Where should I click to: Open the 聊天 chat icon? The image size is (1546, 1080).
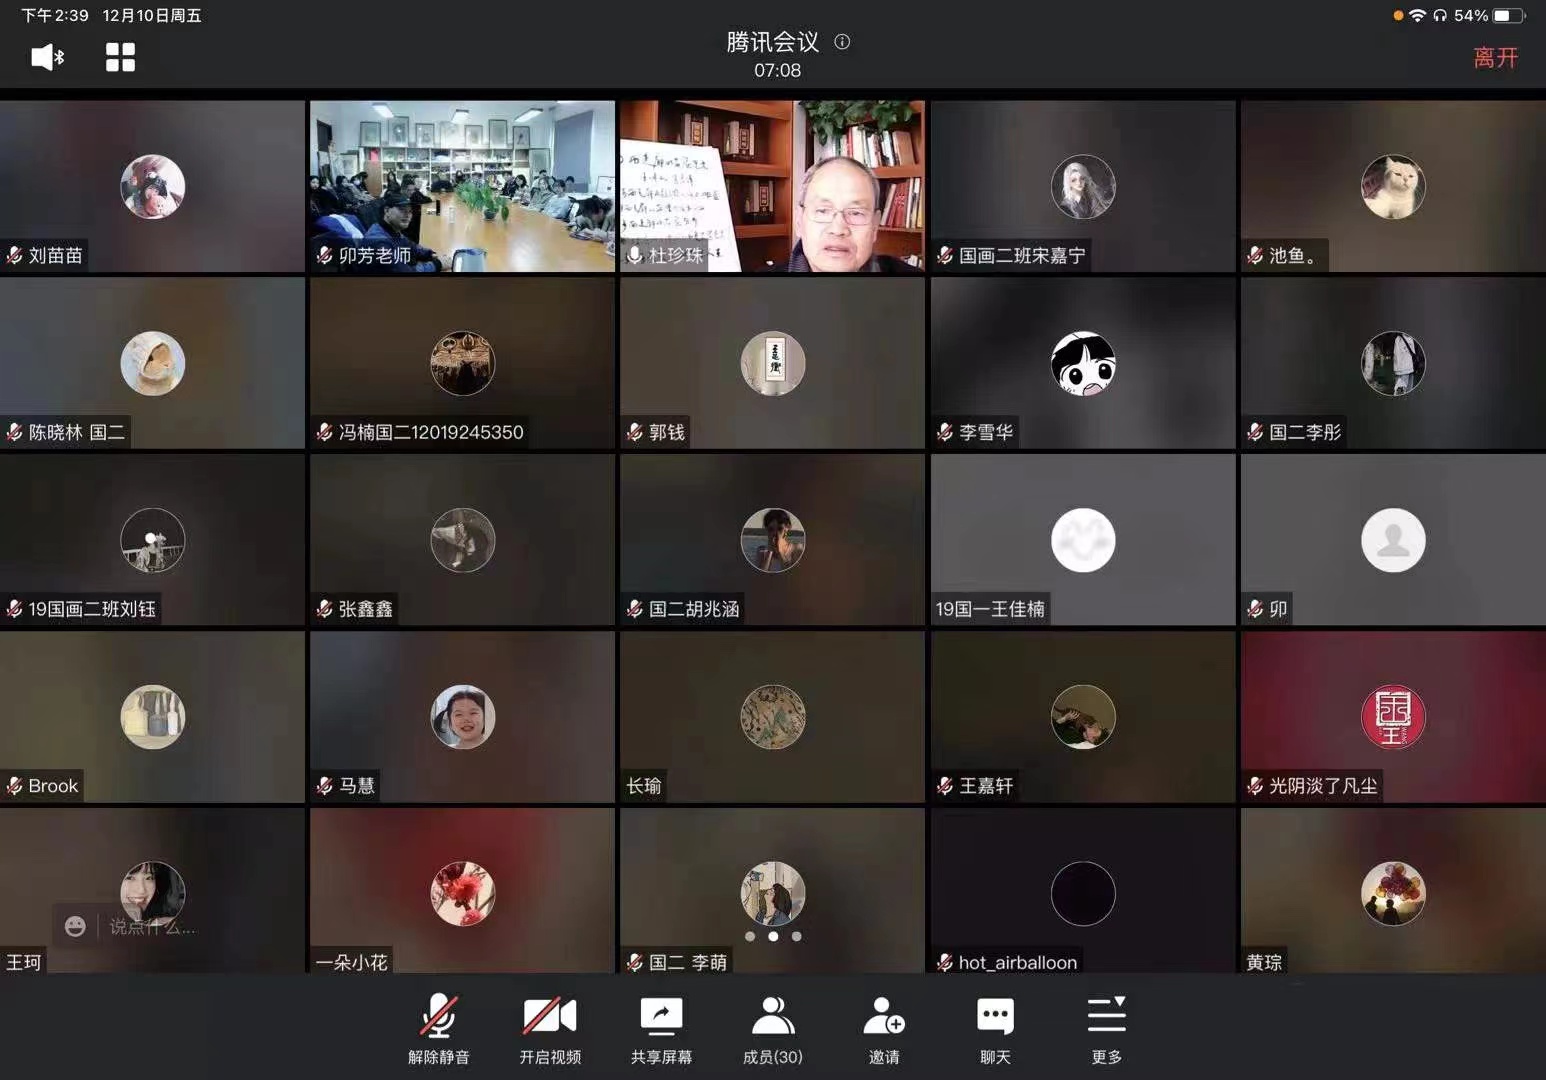click(995, 1030)
